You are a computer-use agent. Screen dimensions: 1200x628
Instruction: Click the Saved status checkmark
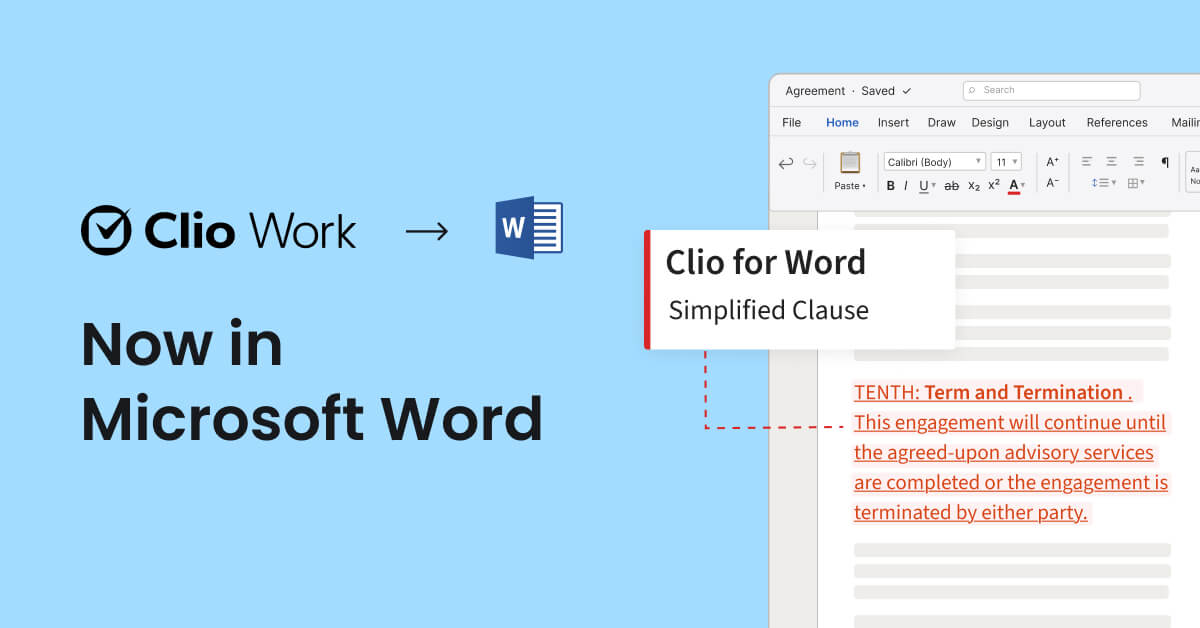(x=906, y=91)
